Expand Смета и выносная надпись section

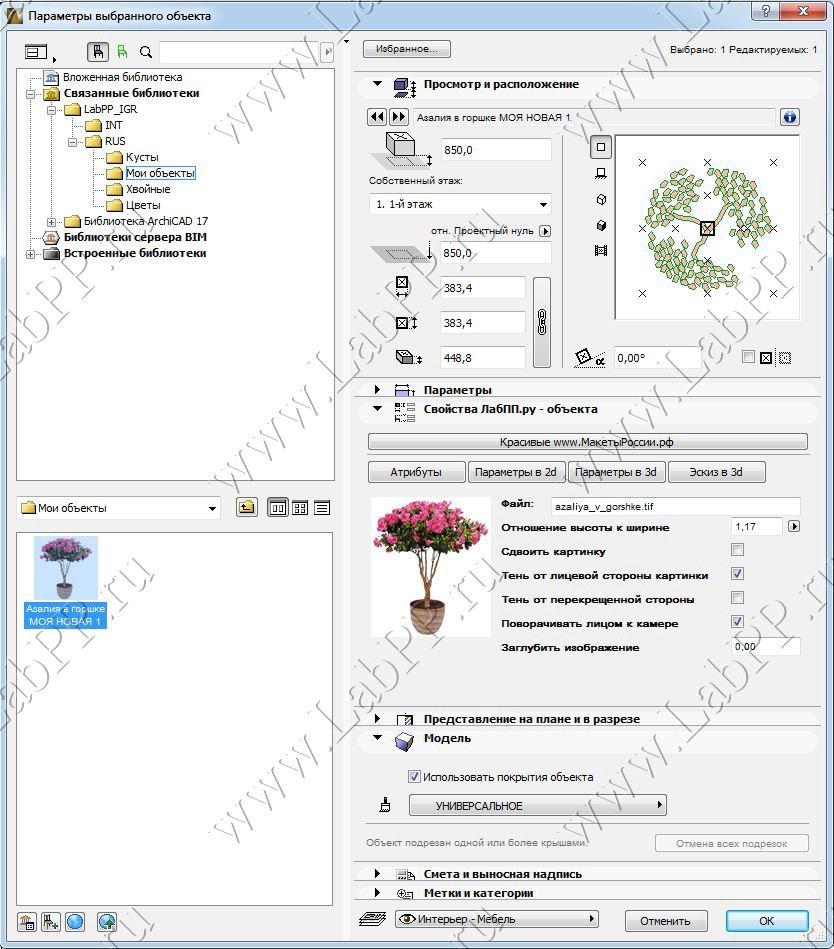[377, 873]
